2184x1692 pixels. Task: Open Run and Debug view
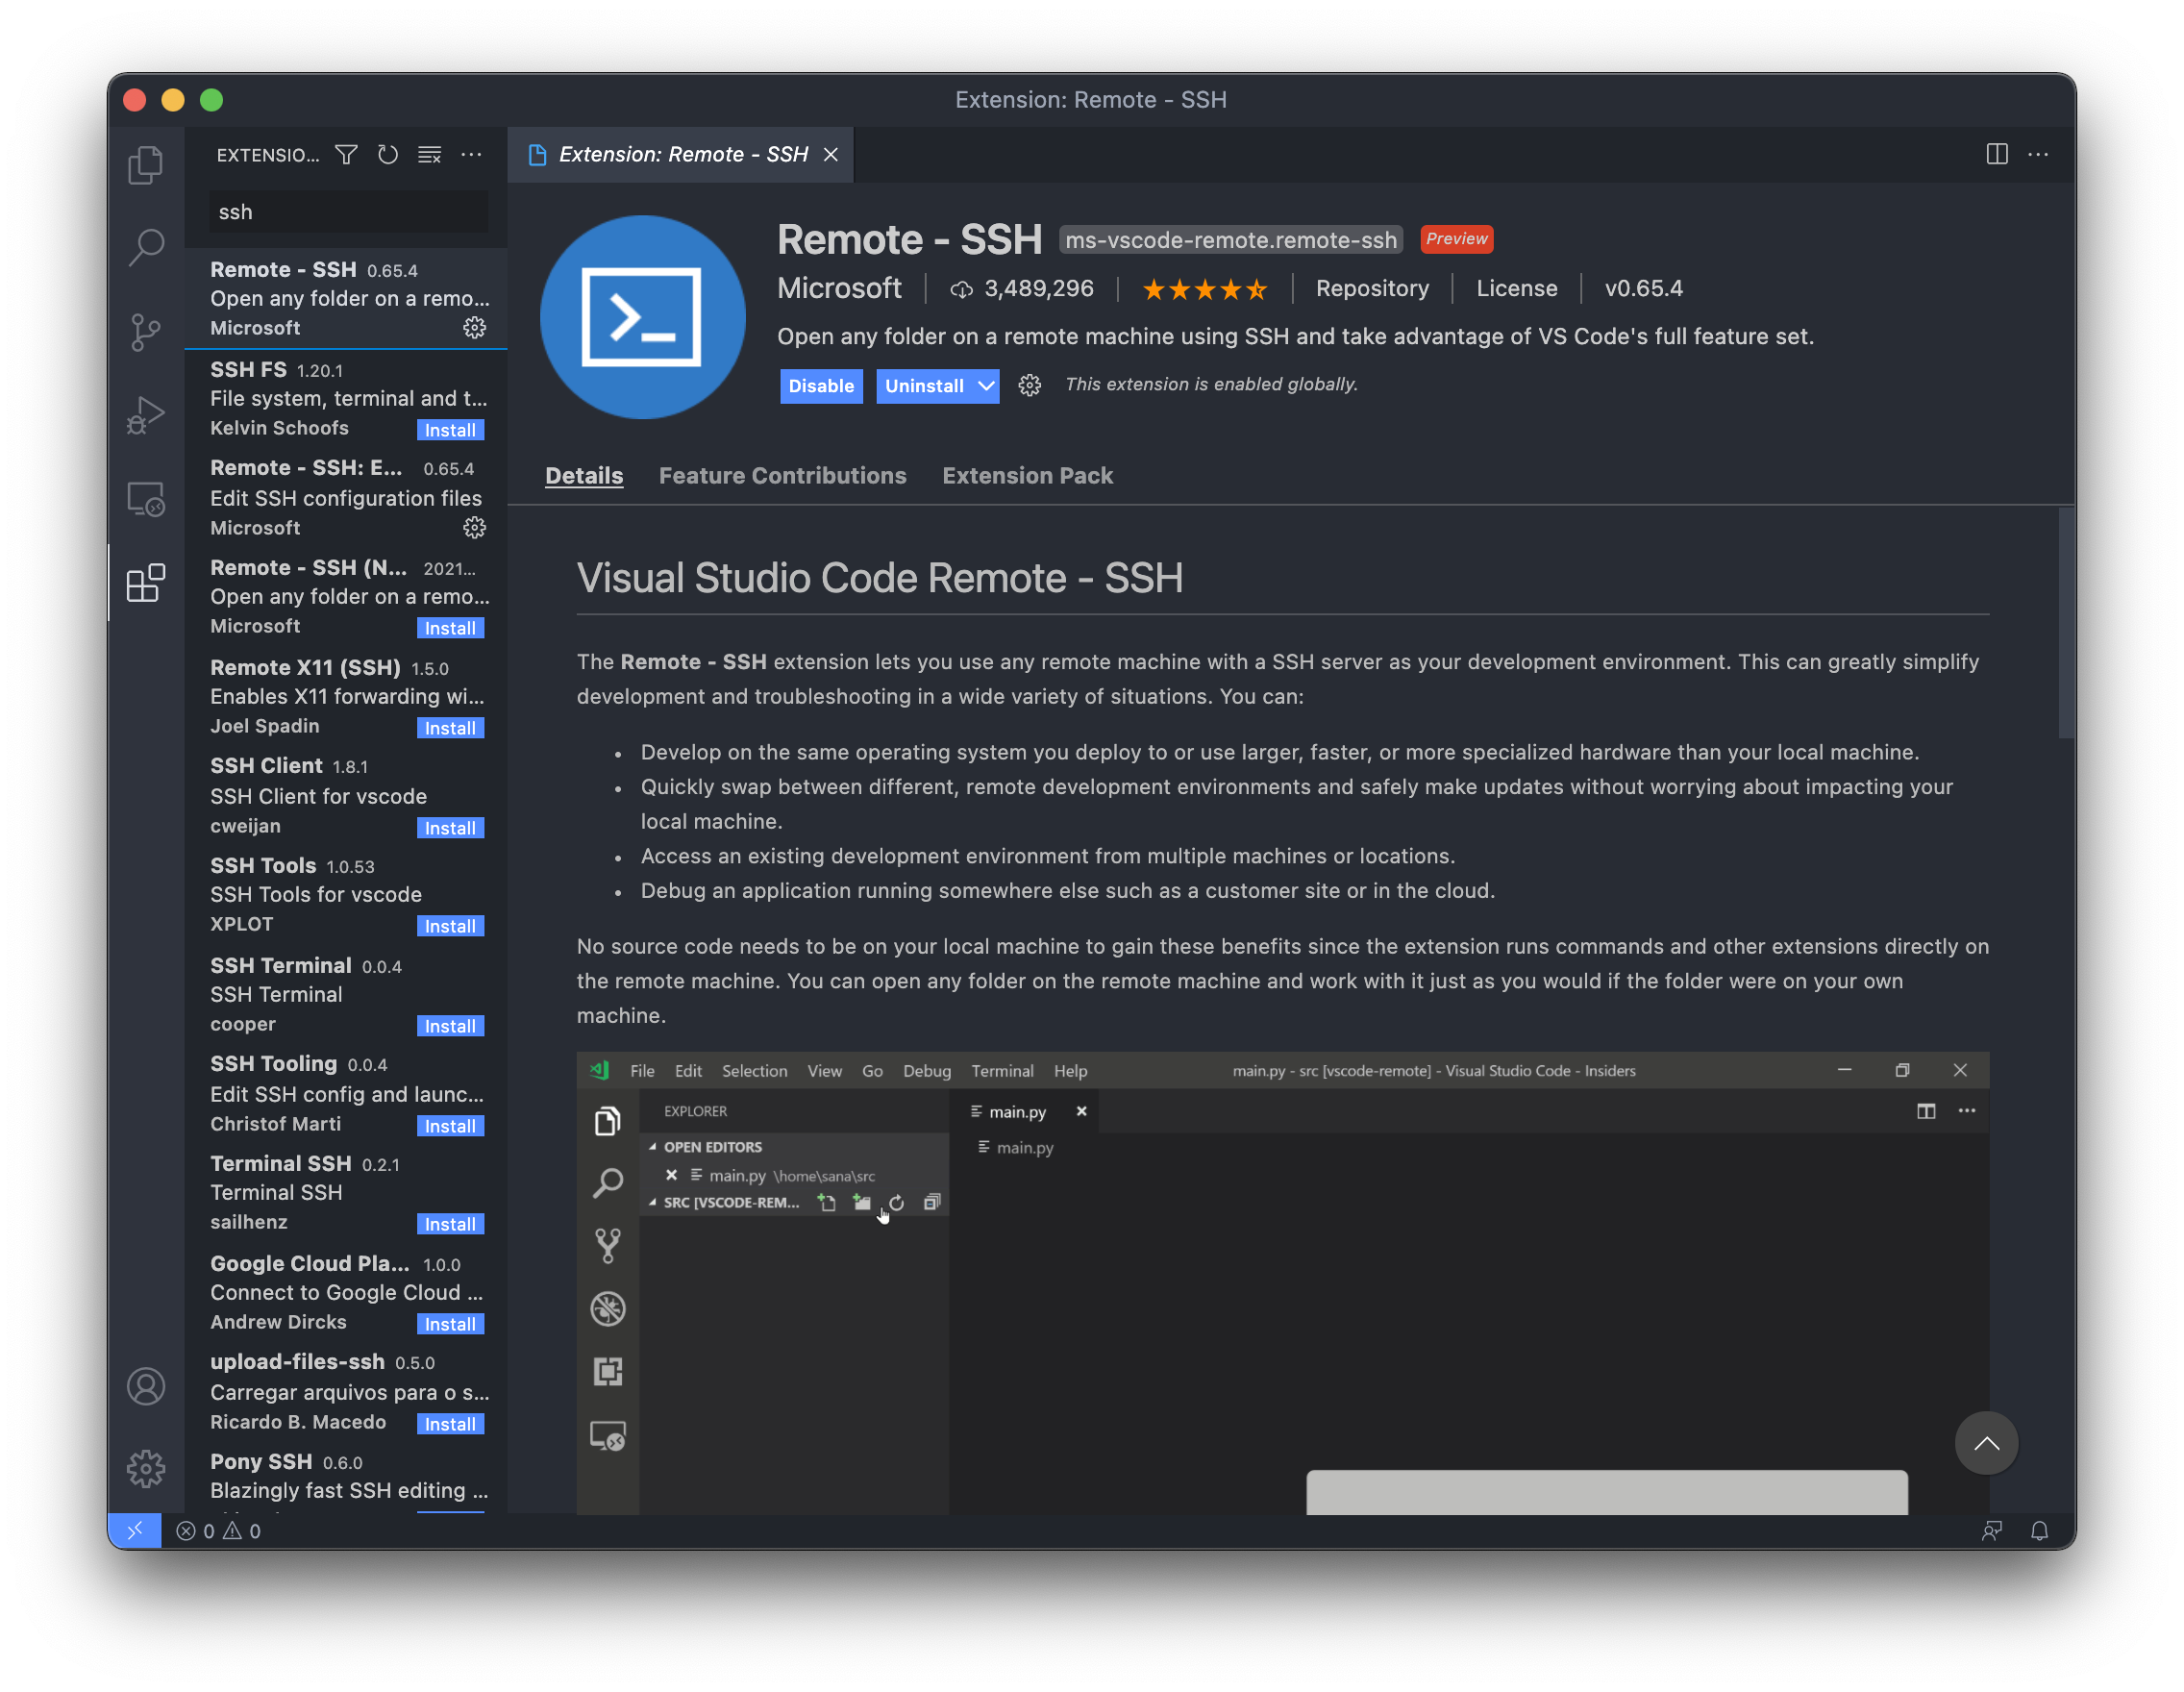click(146, 414)
